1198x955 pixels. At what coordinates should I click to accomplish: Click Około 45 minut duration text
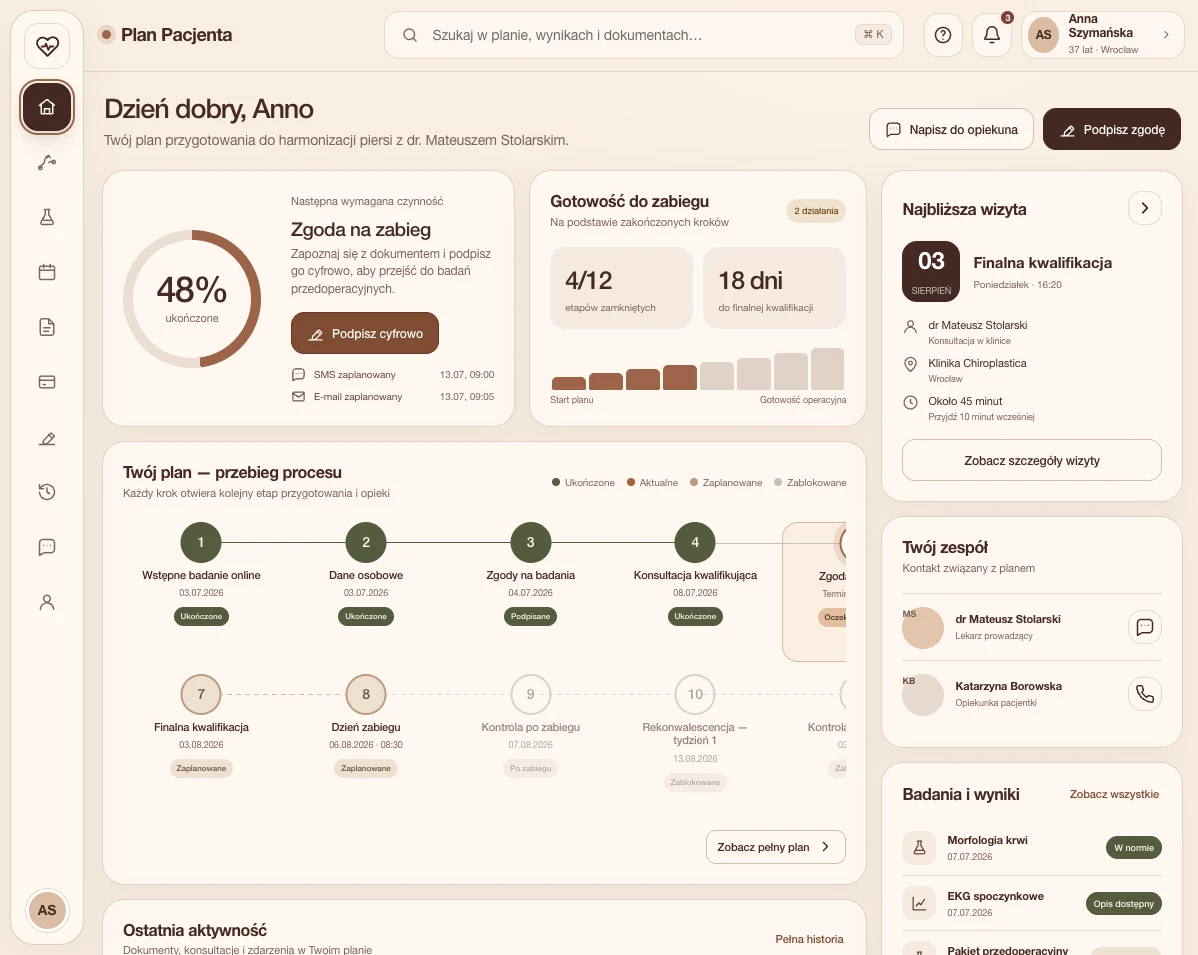point(965,401)
